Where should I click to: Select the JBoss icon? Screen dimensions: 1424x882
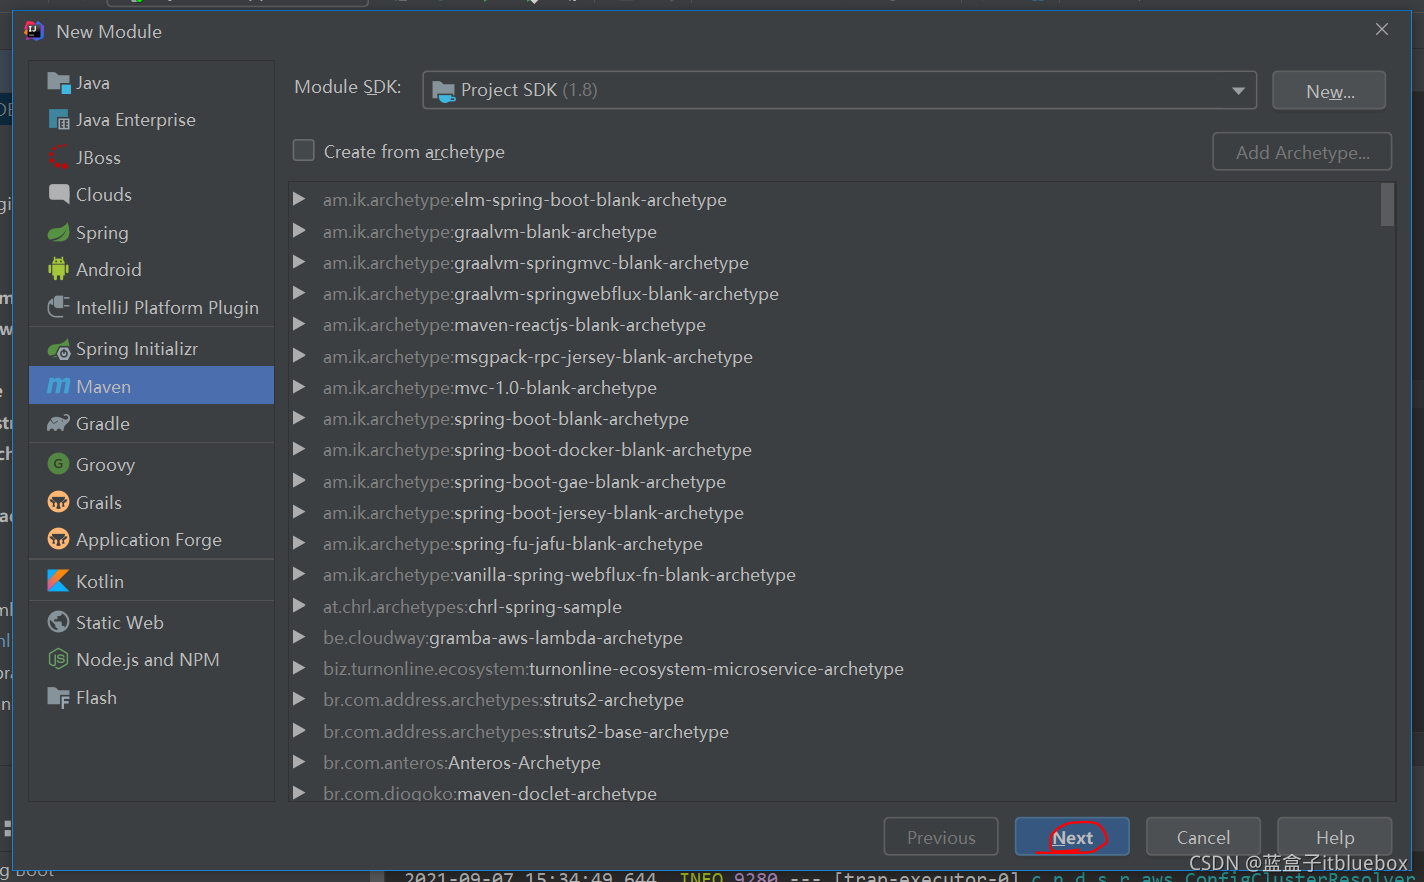tap(58, 157)
